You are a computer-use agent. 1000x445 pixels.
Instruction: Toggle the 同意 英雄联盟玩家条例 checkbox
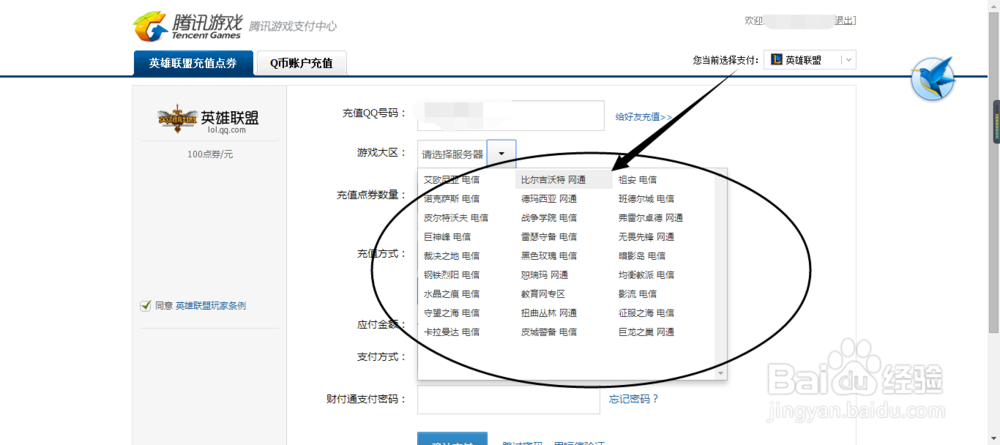(x=145, y=306)
